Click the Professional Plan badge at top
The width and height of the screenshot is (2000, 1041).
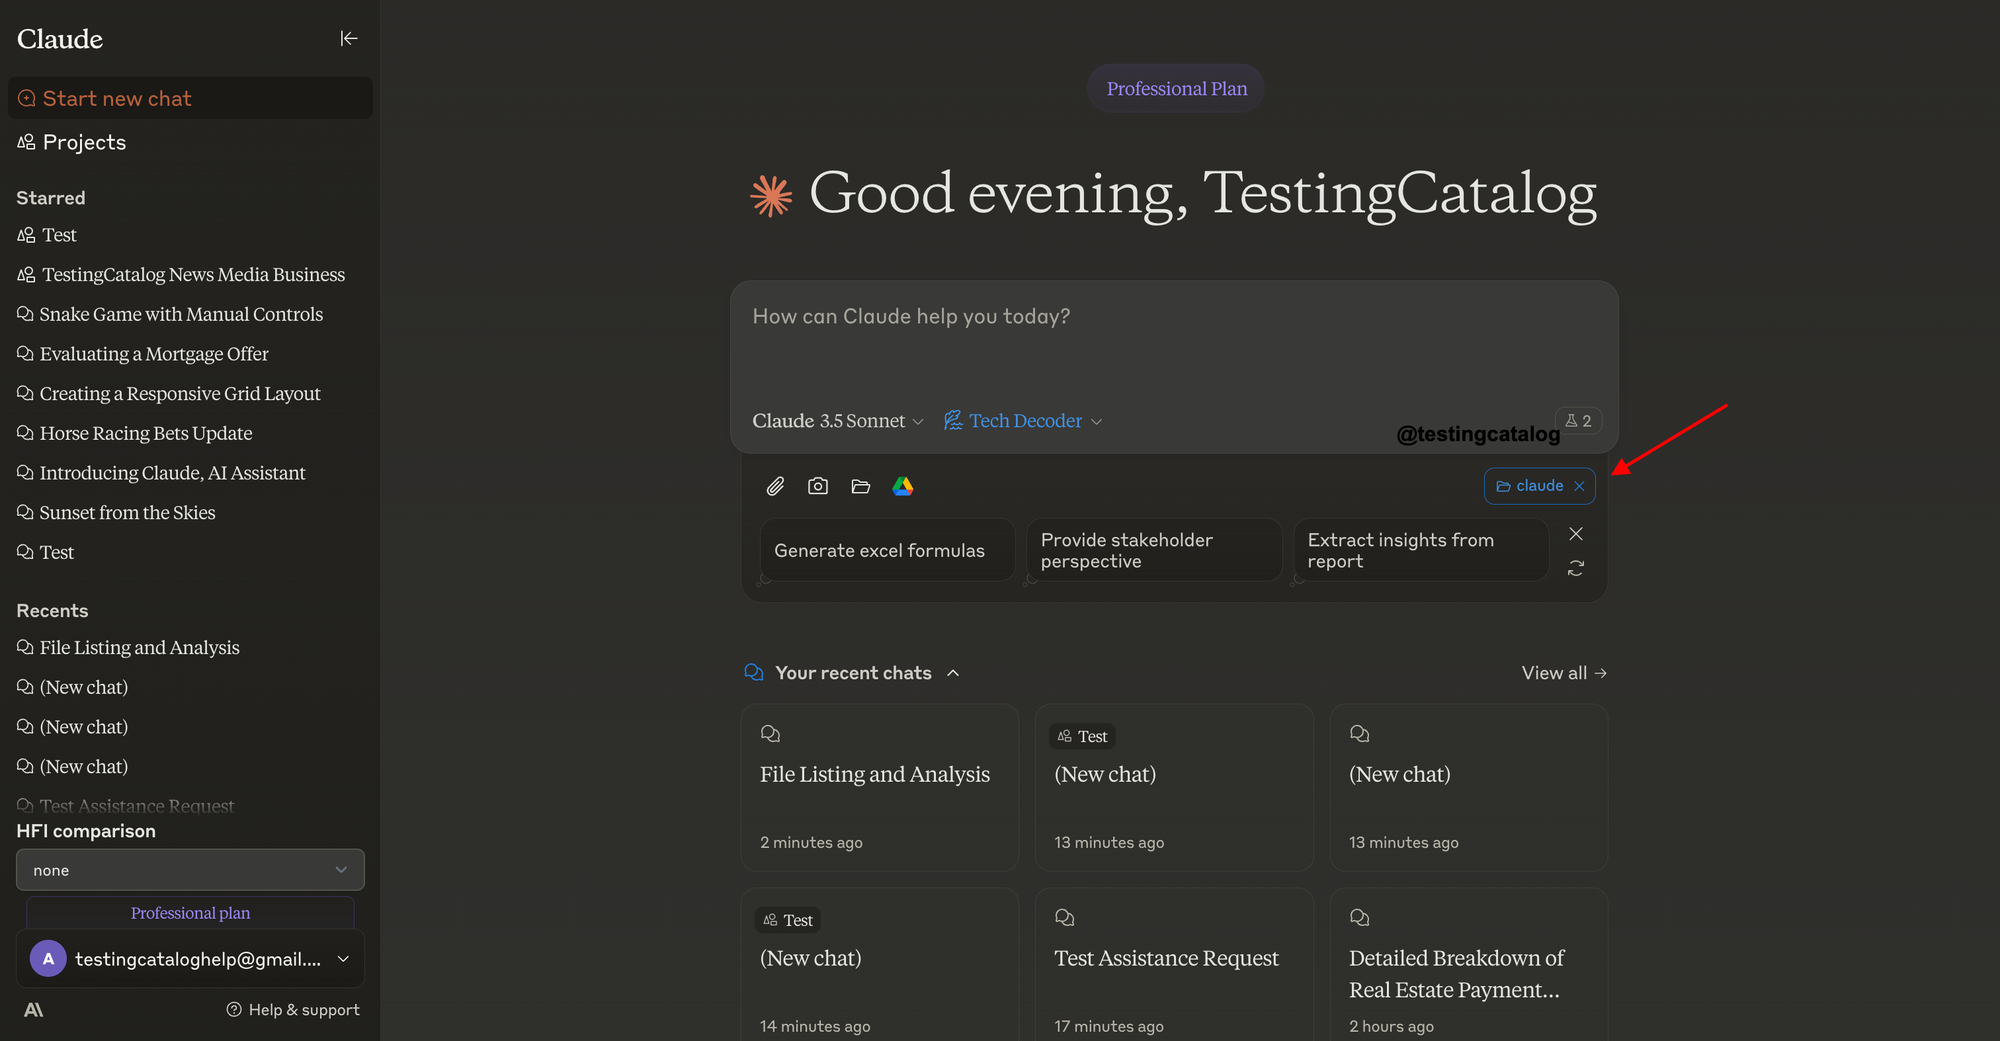[x=1176, y=88]
